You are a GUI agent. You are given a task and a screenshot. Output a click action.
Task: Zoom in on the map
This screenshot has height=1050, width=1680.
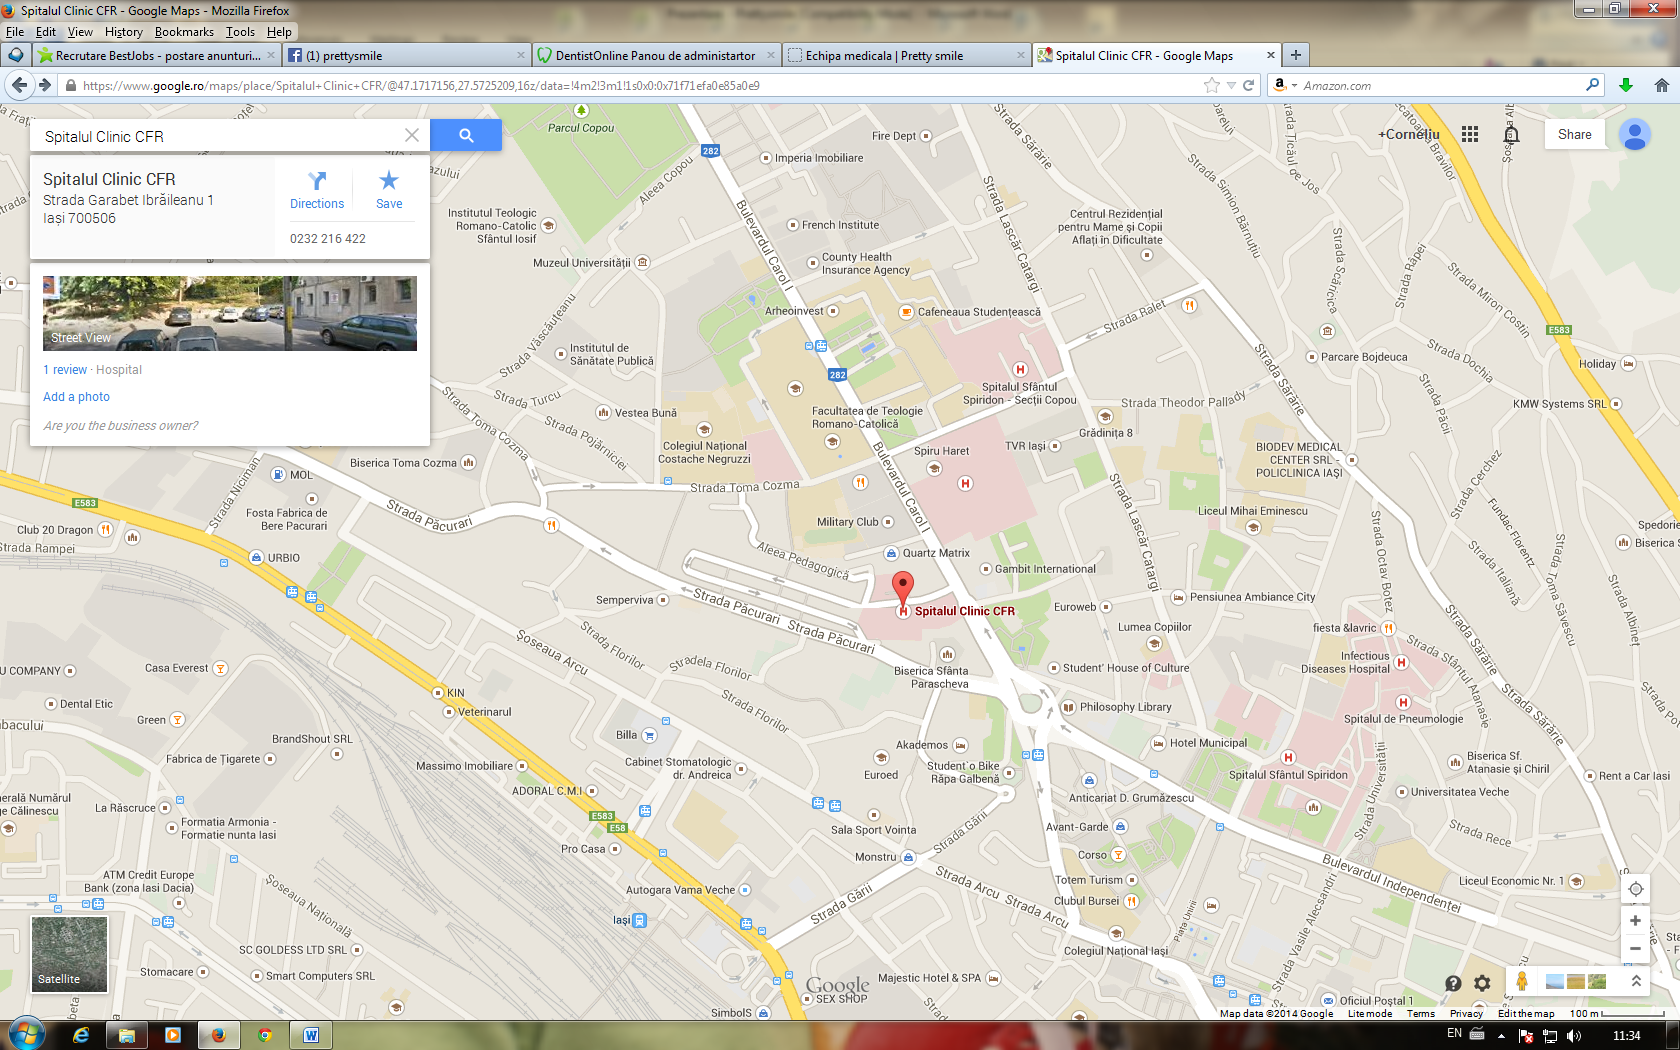[x=1636, y=921]
